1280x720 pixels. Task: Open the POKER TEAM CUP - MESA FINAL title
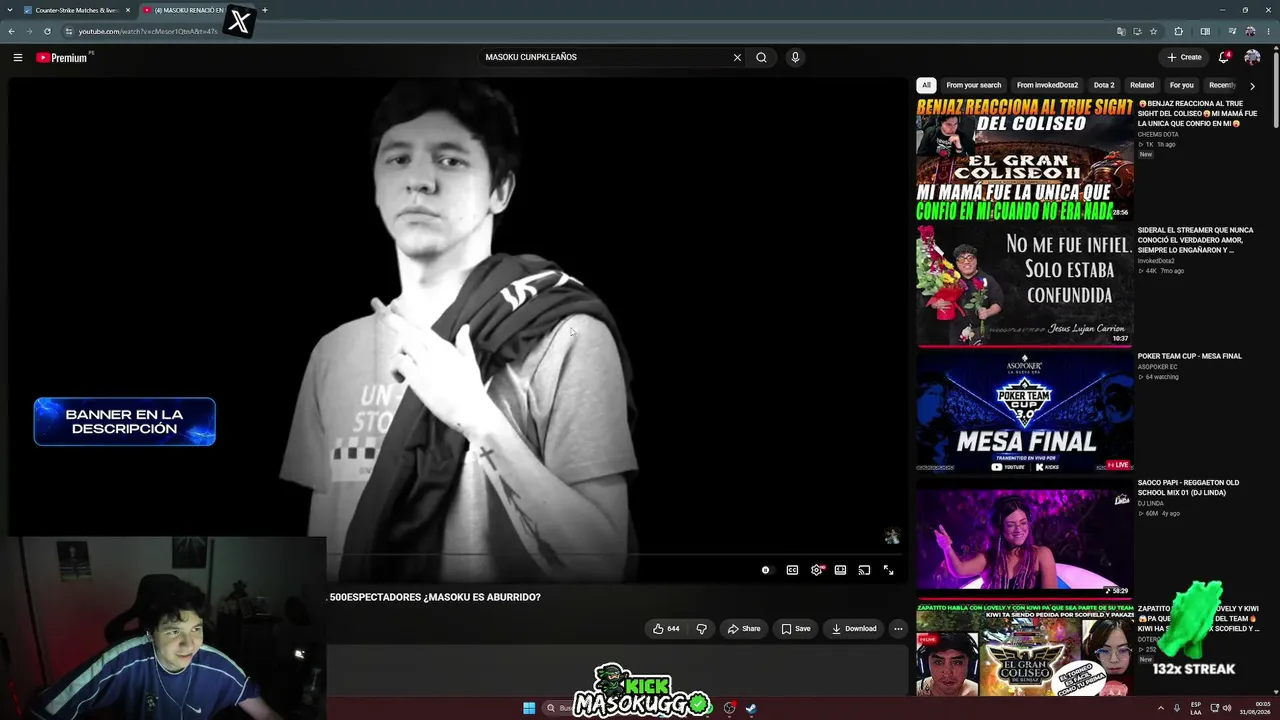click(1189, 356)
